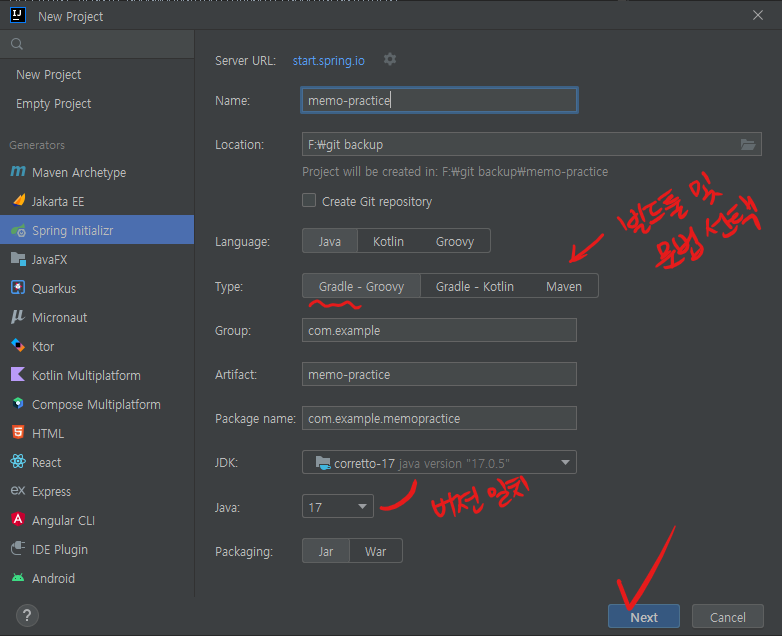Viewport: 782px width, 636px height.
Task: Click the generator search field
Action: [x=97, y=44]
